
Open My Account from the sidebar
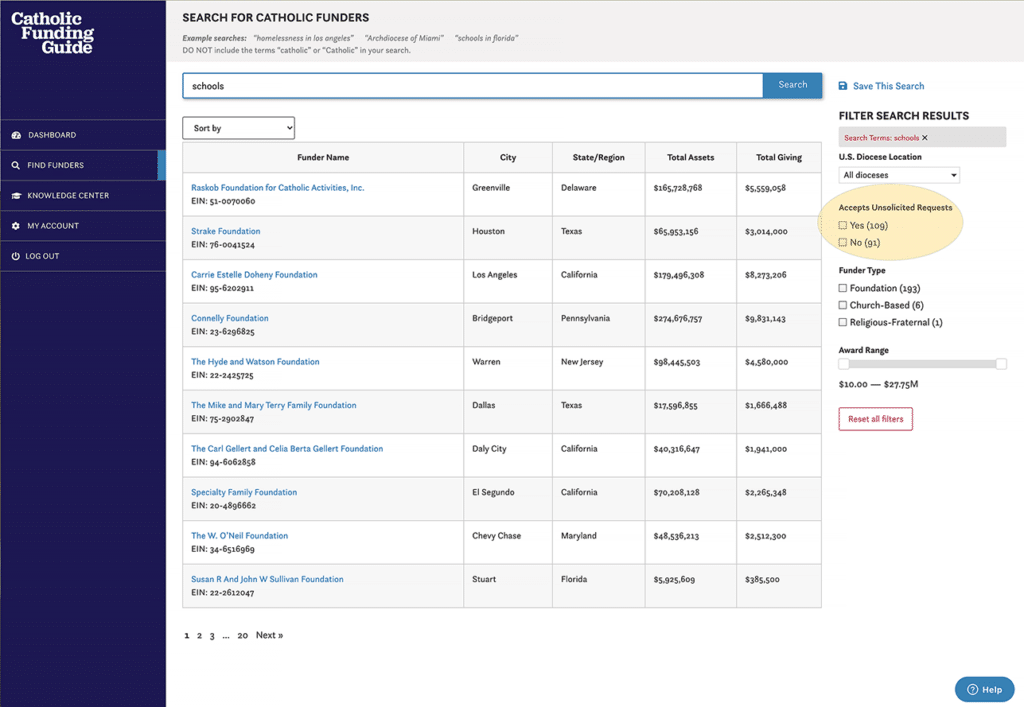pos(83,226)
